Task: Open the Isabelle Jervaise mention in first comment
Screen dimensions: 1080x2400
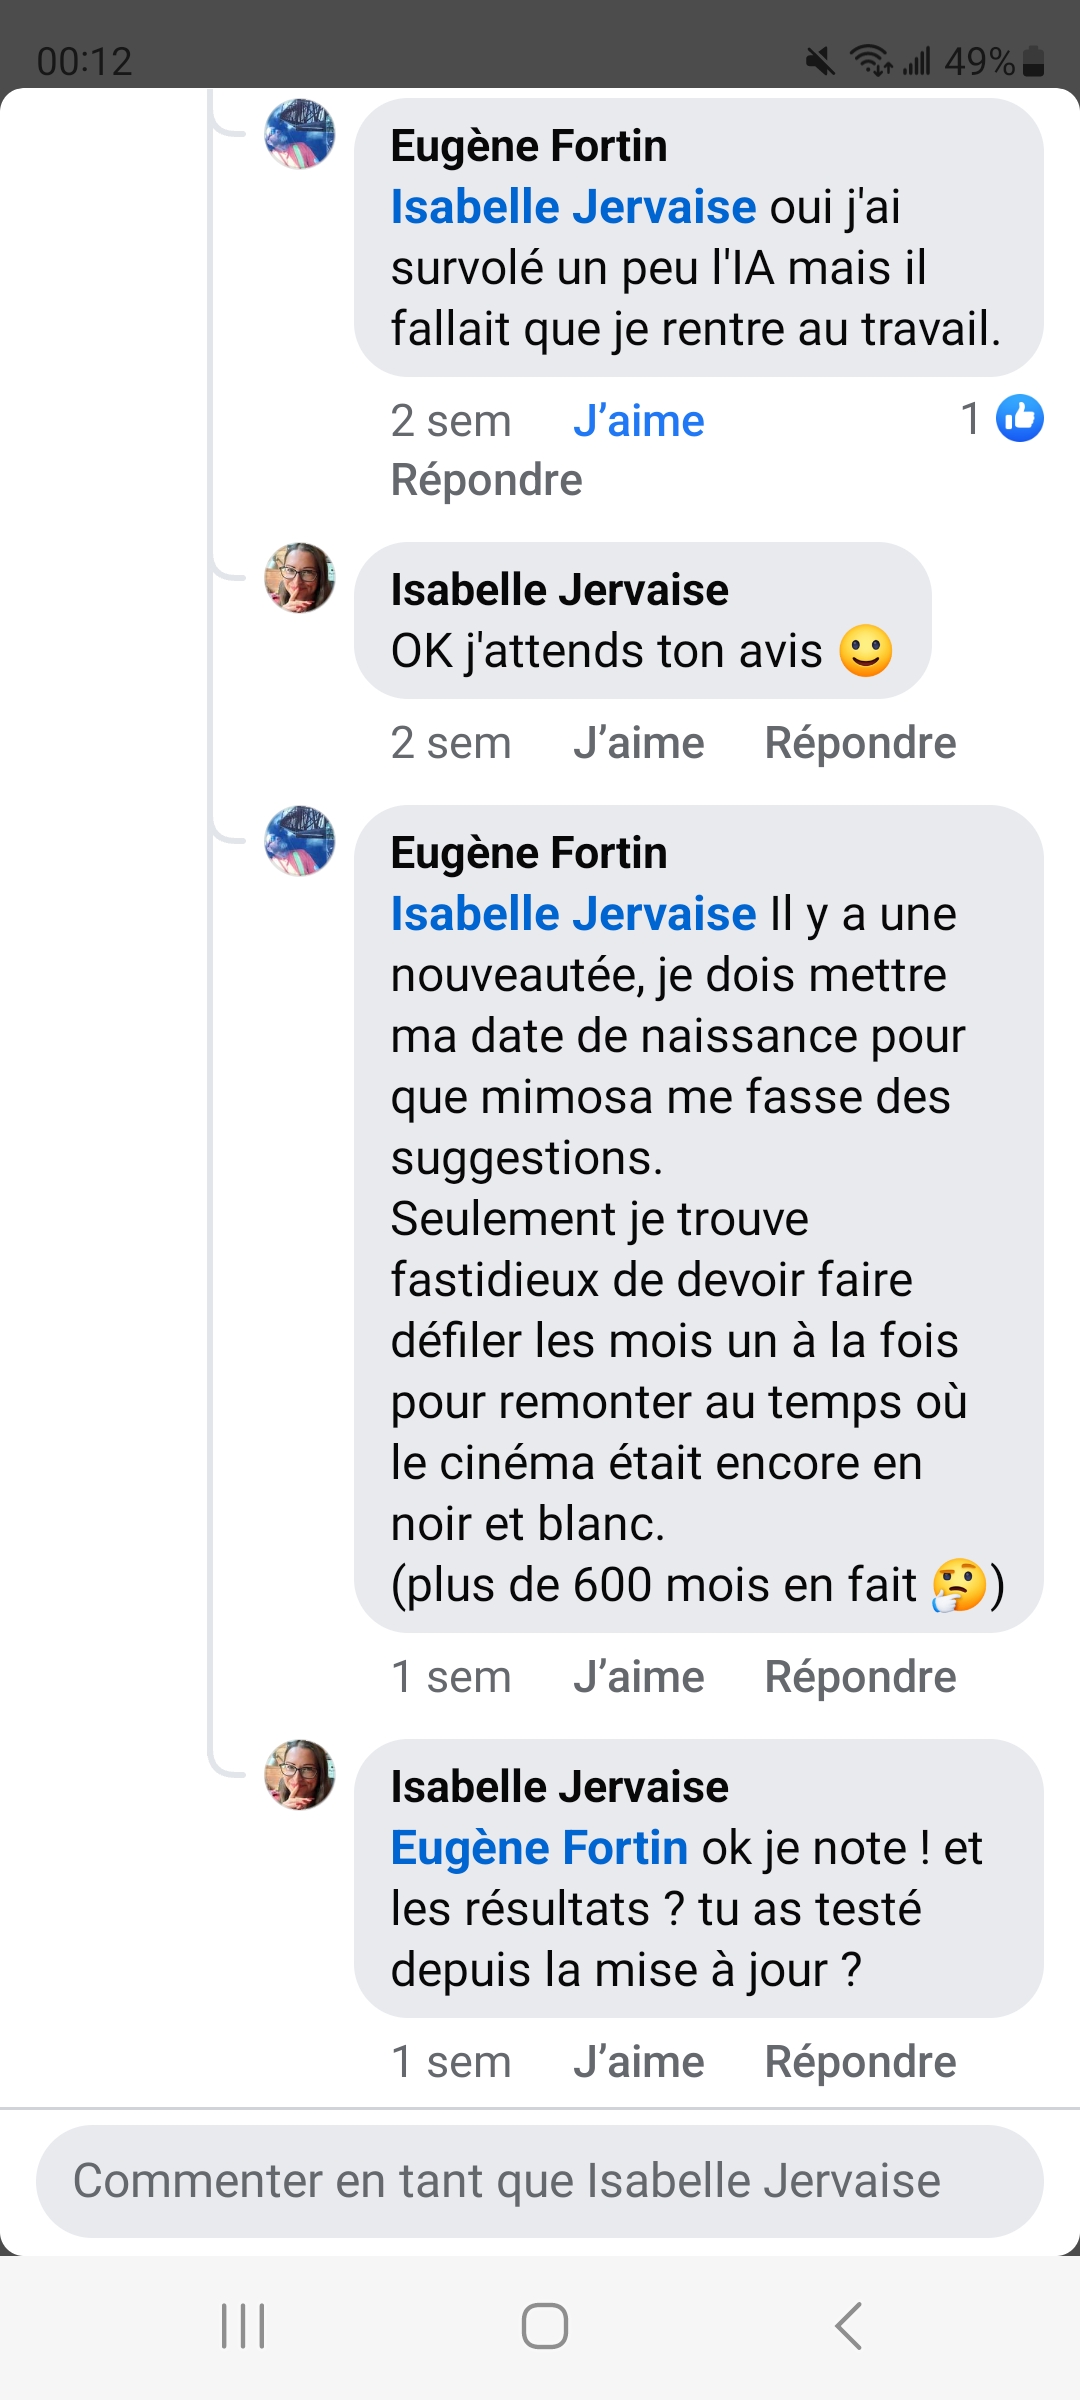Action: point(573,207)
